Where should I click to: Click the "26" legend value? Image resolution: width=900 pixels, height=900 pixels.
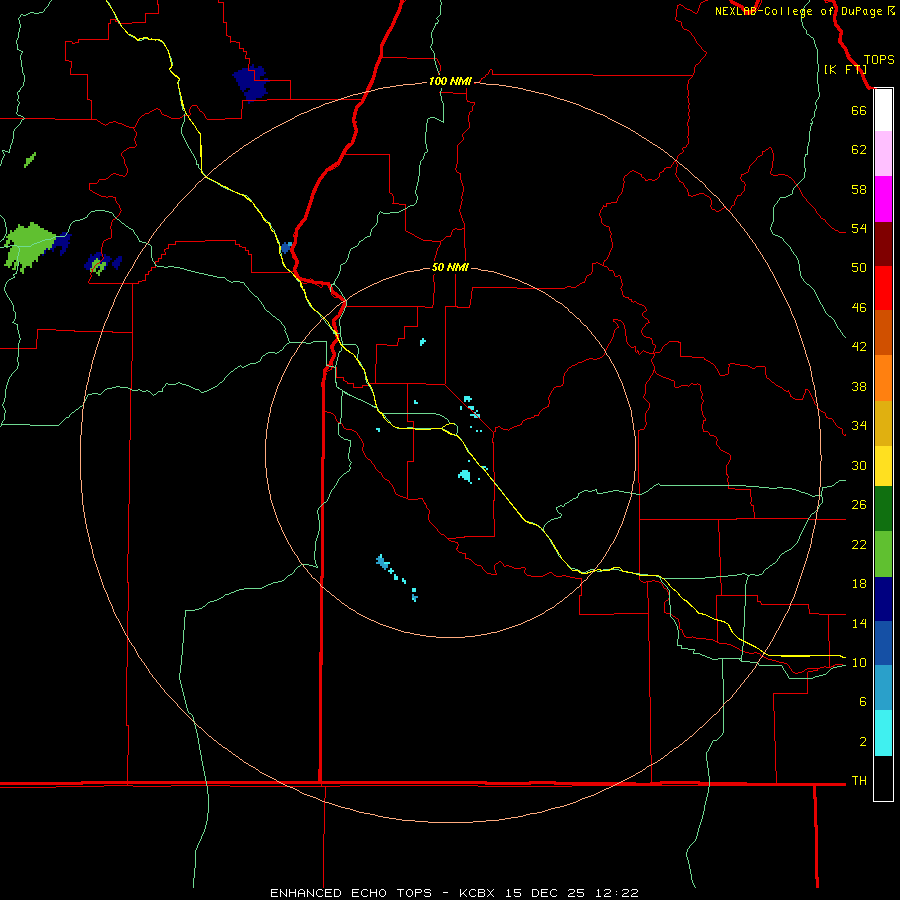tap(859, 505)
